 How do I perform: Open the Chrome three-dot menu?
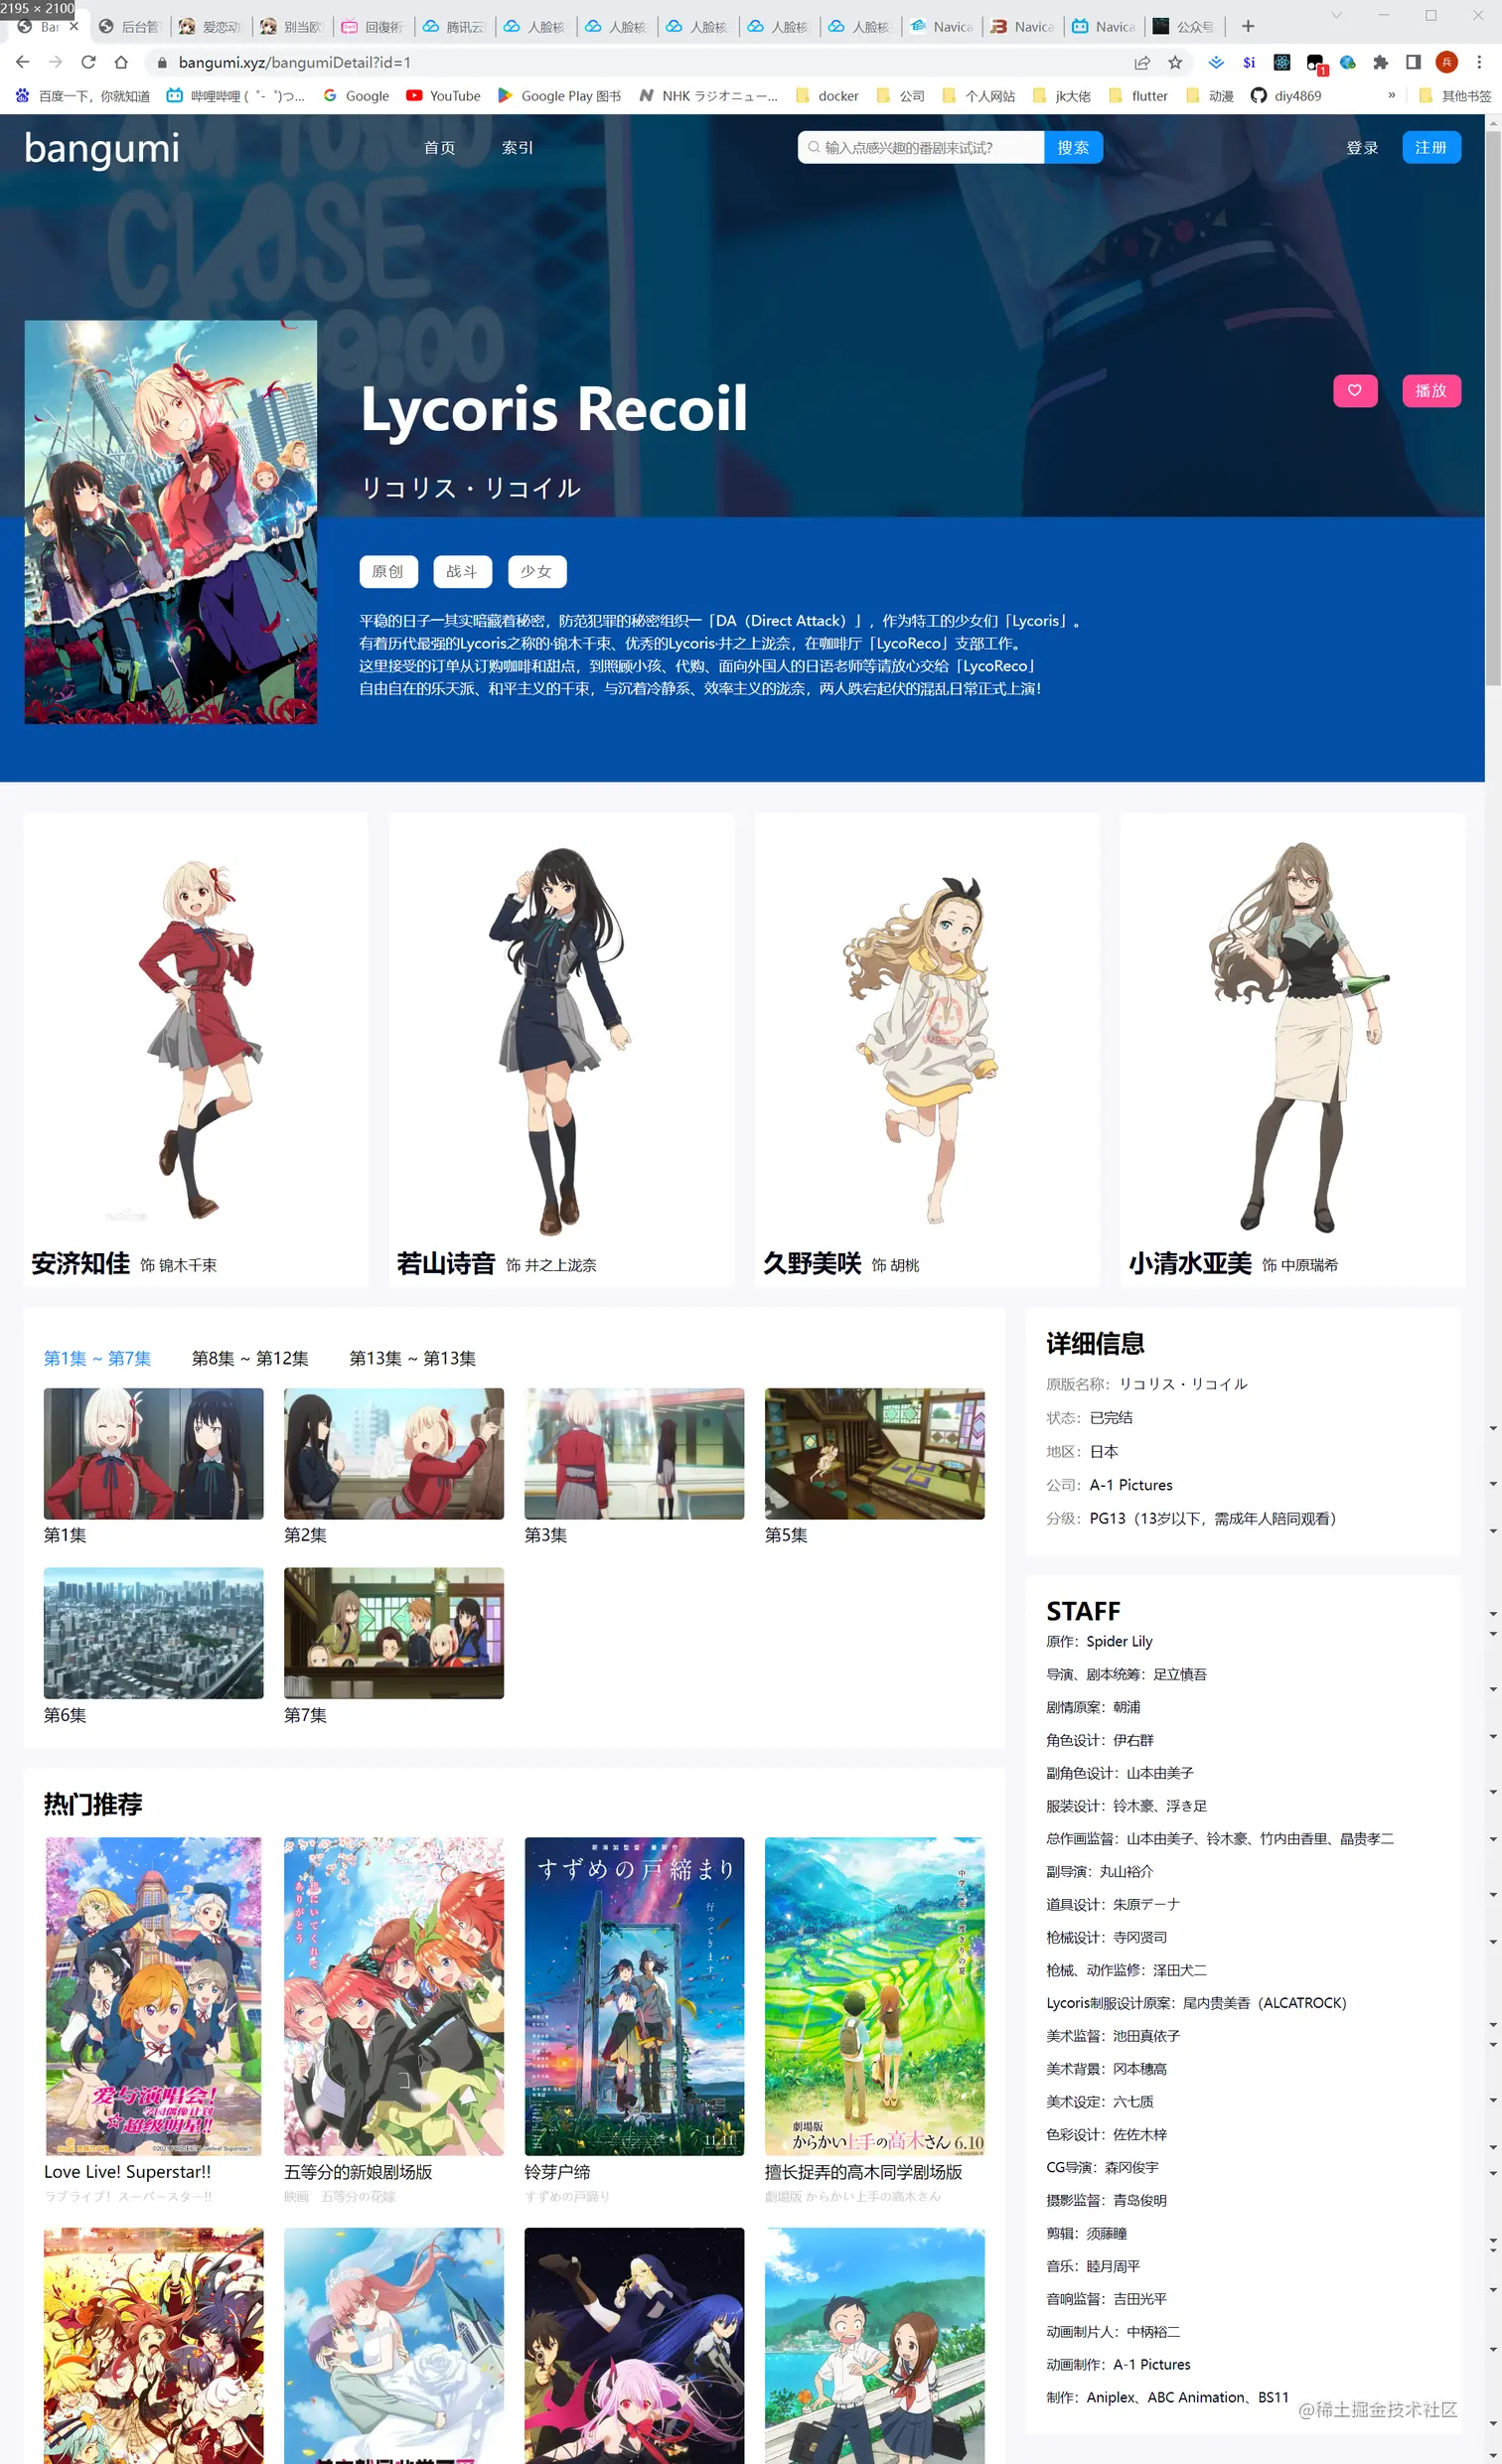pos(1479,62)
